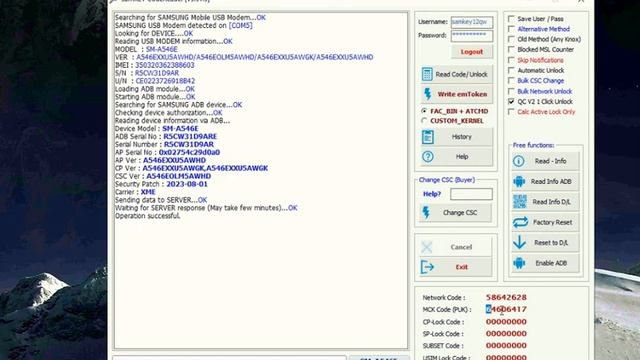
Task: Check the Bulk CSC Change box
Action: 511,81
